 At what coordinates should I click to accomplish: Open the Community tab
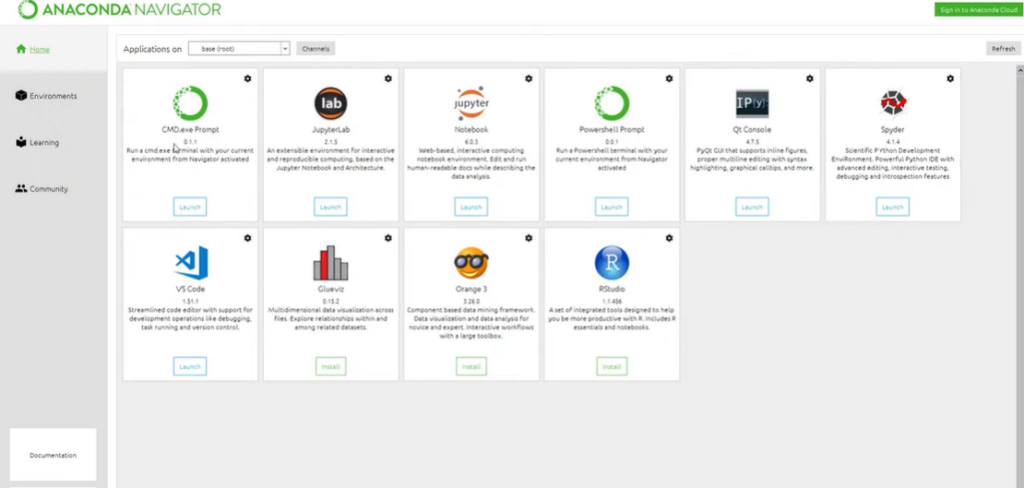(48, 189)
